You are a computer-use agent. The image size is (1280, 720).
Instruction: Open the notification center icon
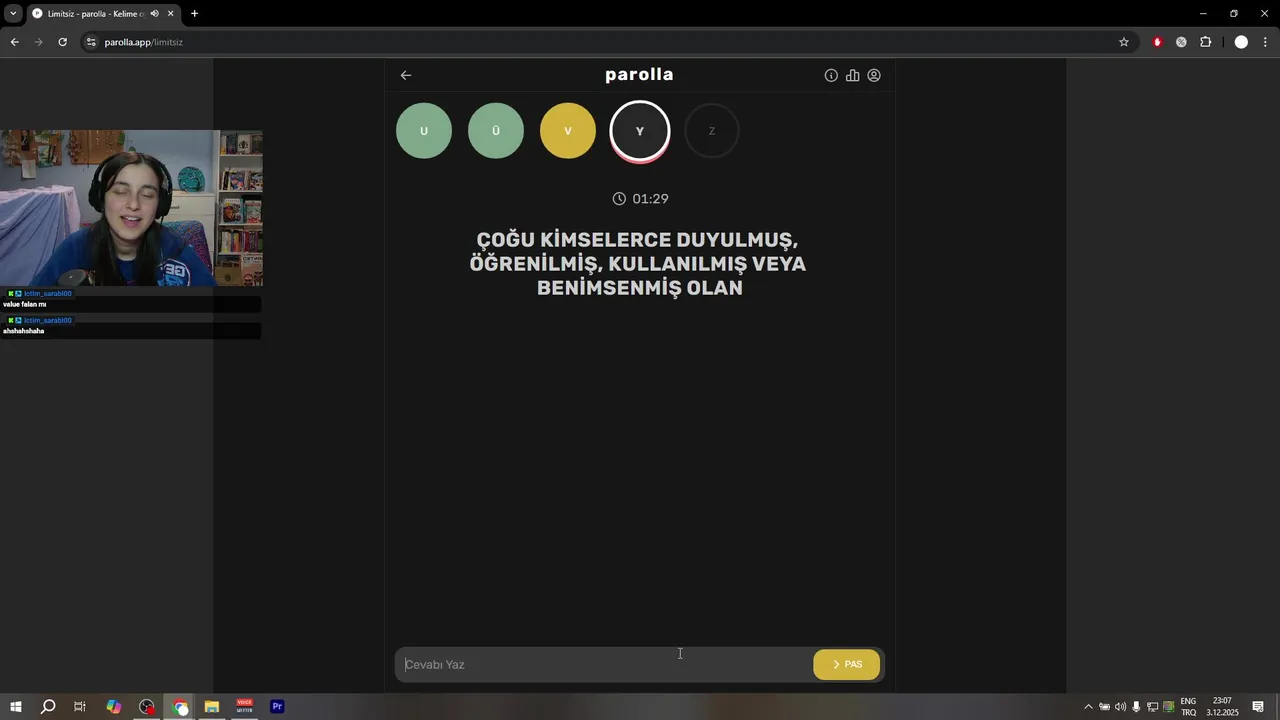click(x=1258, y=707)
